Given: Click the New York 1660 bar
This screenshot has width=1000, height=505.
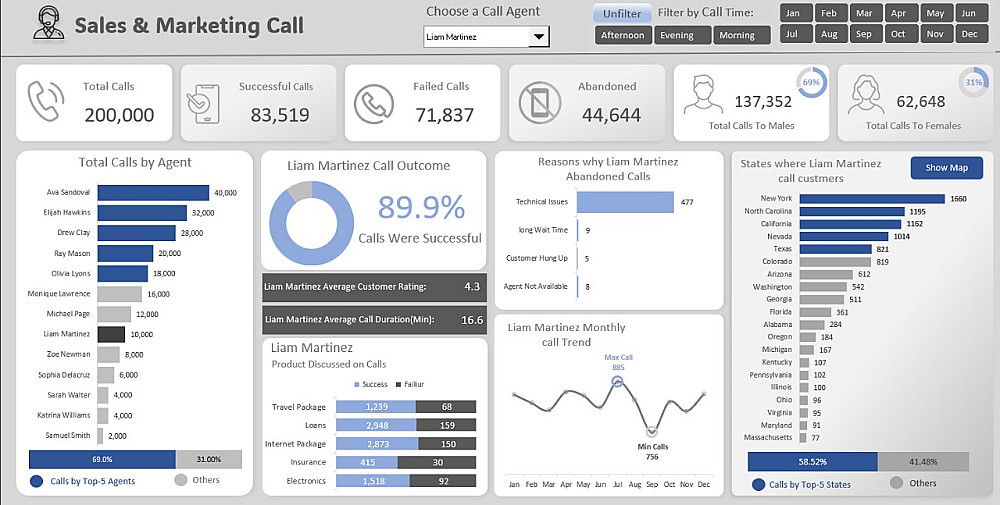Looking at the screenshot, I should coord(872,198).
